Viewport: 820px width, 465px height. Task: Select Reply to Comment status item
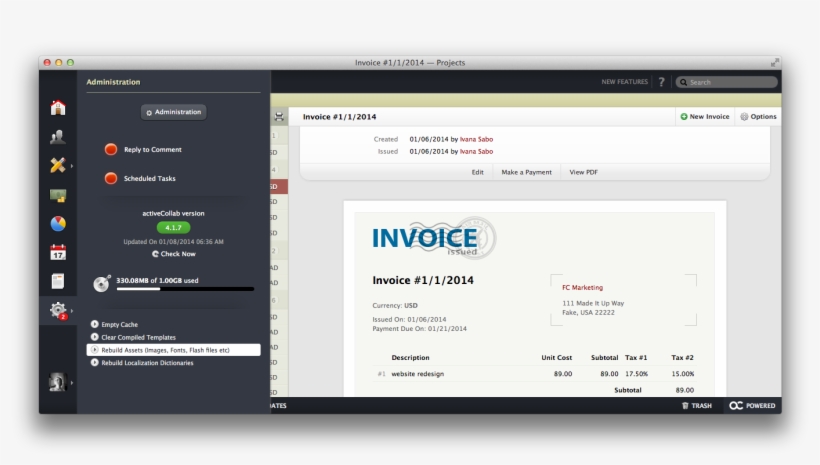click(152, 150)
